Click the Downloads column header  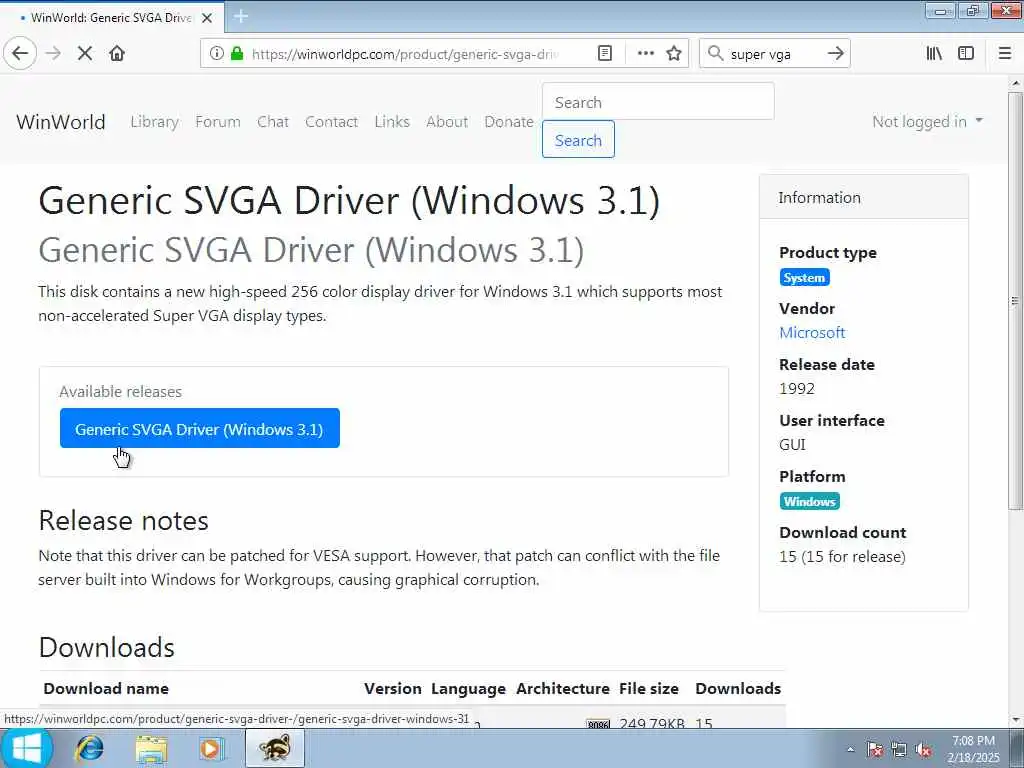tap(738, 688)
